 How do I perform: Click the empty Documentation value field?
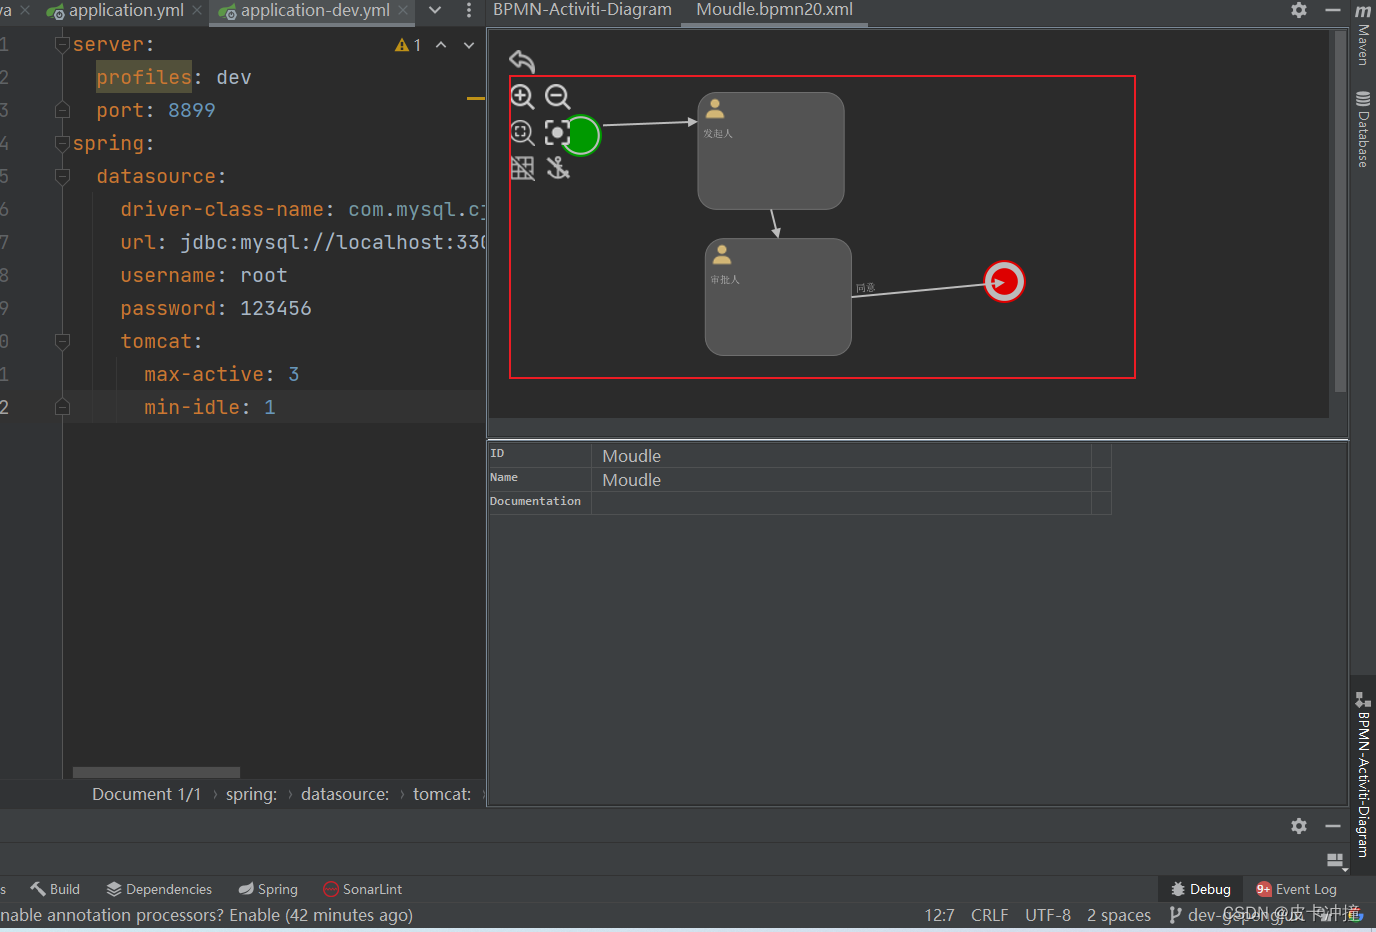click(x=841, y=503)
